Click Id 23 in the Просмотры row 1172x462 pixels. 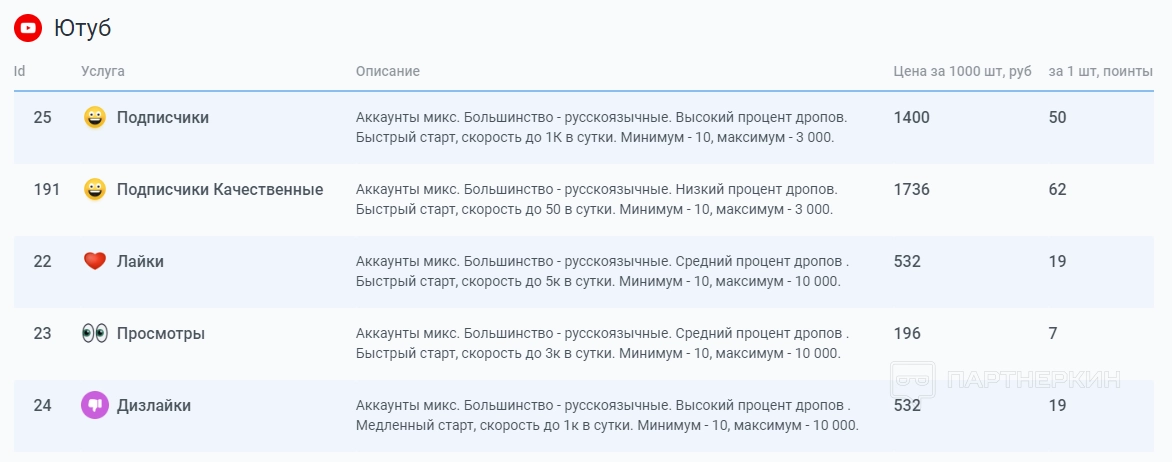(42, 334)
